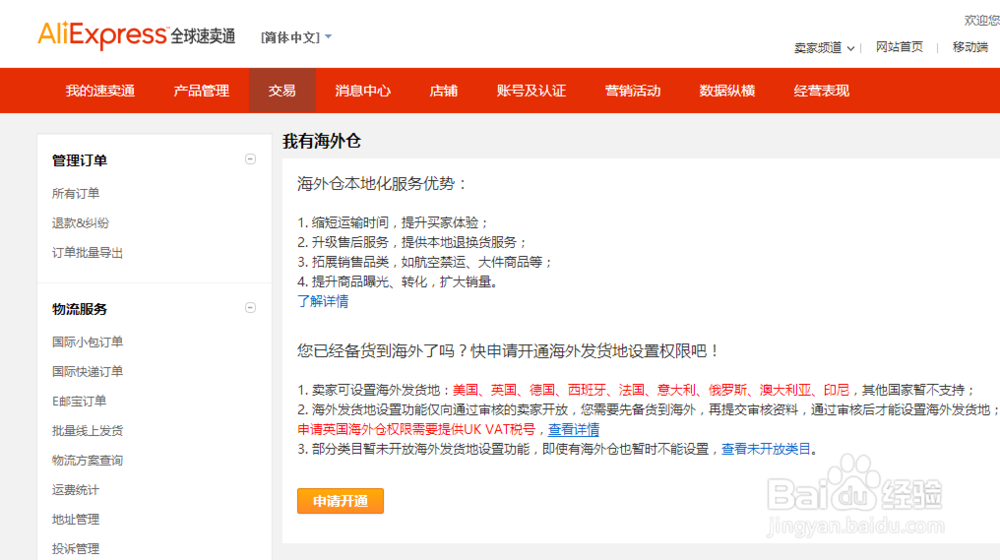Click the red text 申请英国海外仓权限需要提供UK VAT税号
This screenshot has width=1000, height=560.
tap(416, 429)
